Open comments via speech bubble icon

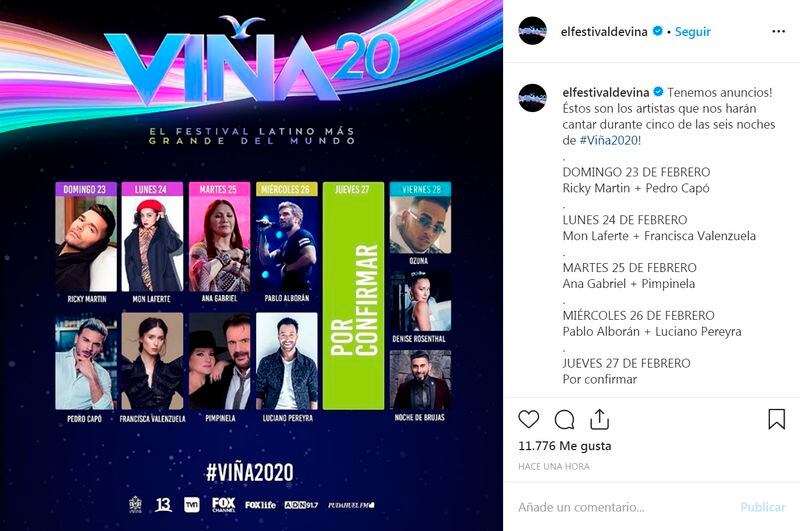click(564, 420)
